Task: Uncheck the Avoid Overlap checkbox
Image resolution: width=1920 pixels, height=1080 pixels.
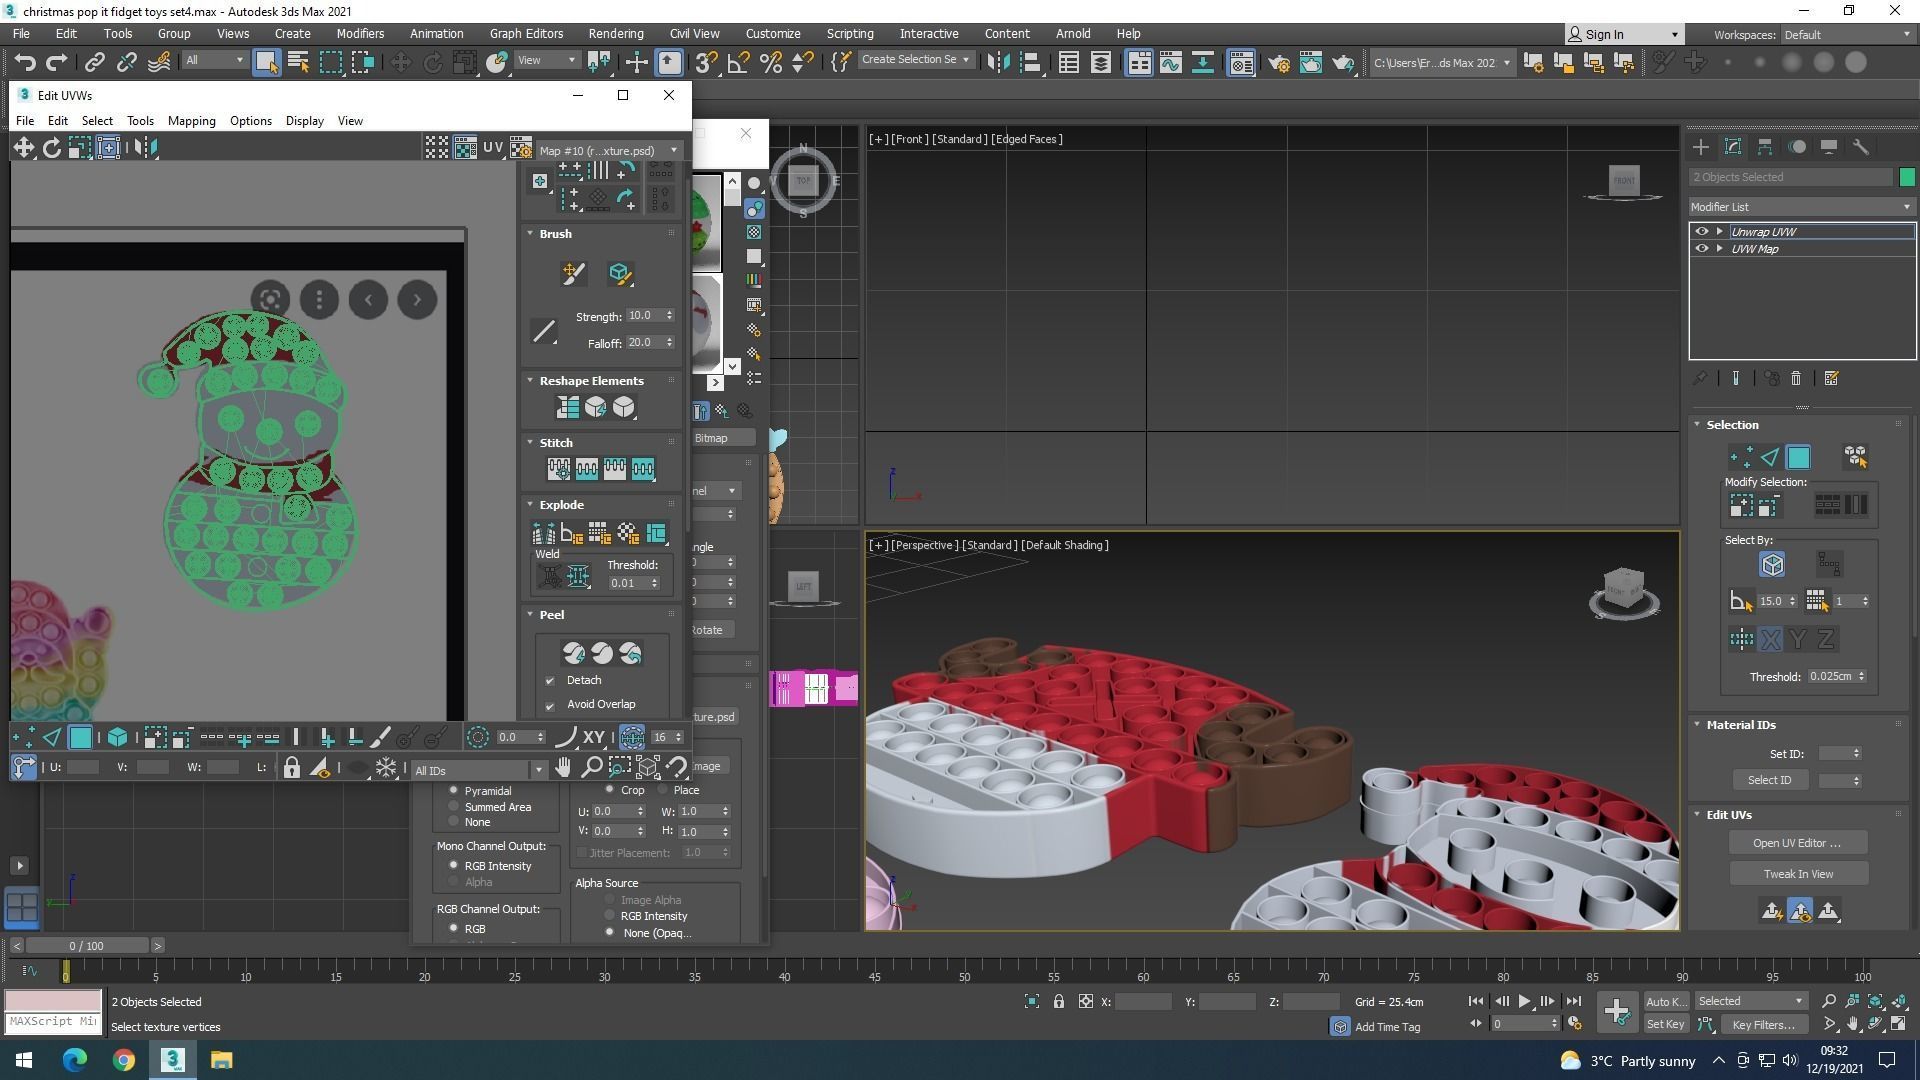Action: [x=550, y=705]
